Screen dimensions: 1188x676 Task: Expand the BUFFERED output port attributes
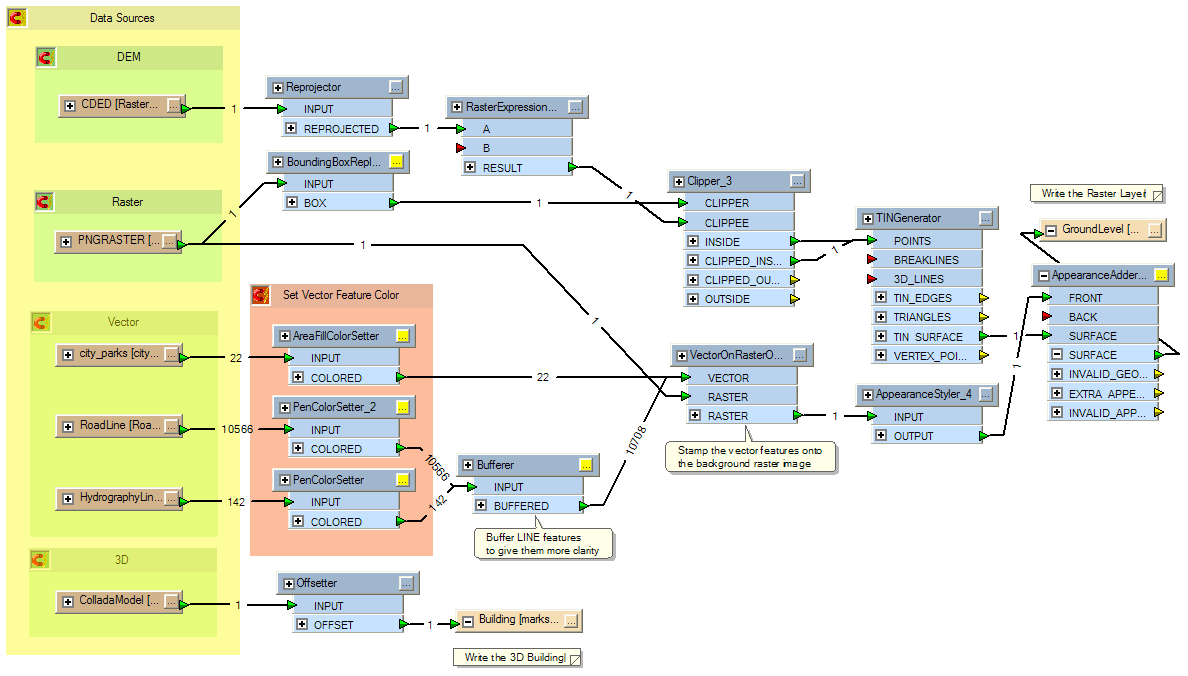tap(481, 505)
